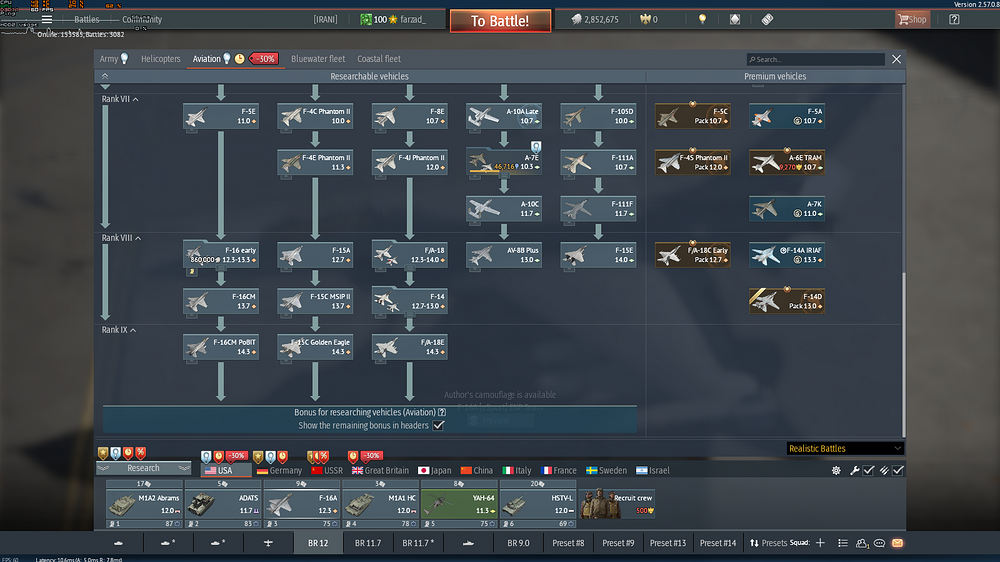Toggle the auto-refill ammo checkbox

click(x=898, y=470)
